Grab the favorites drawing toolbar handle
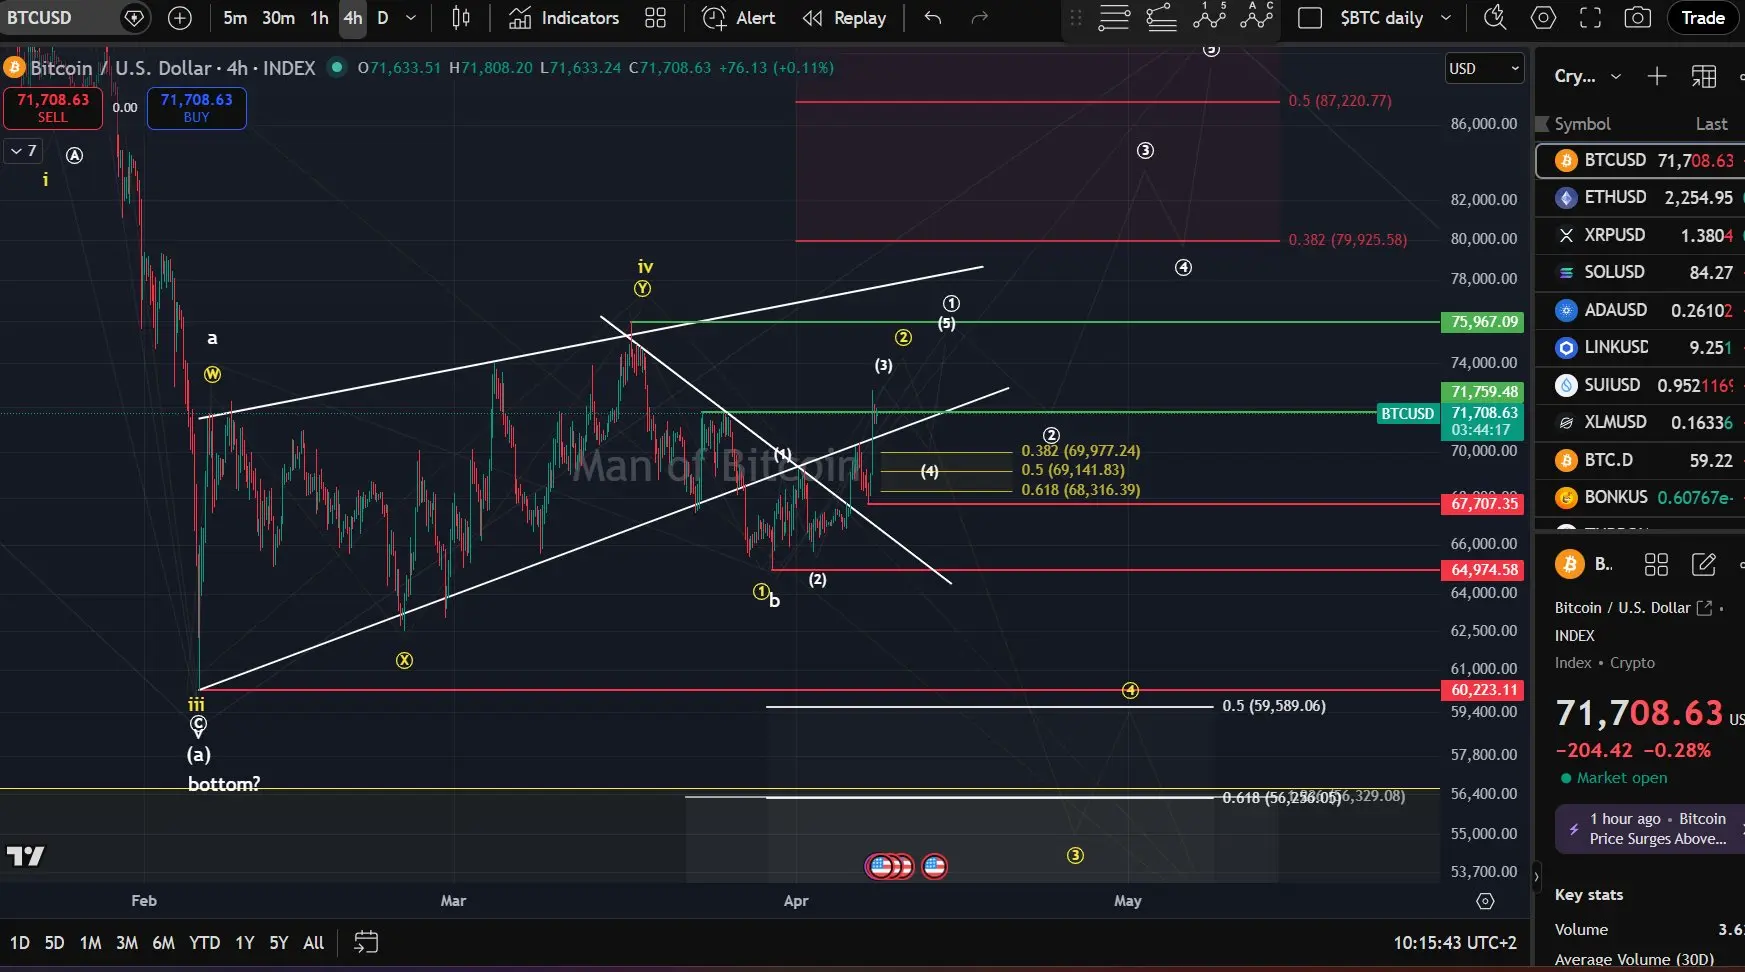 point(1076,18)
